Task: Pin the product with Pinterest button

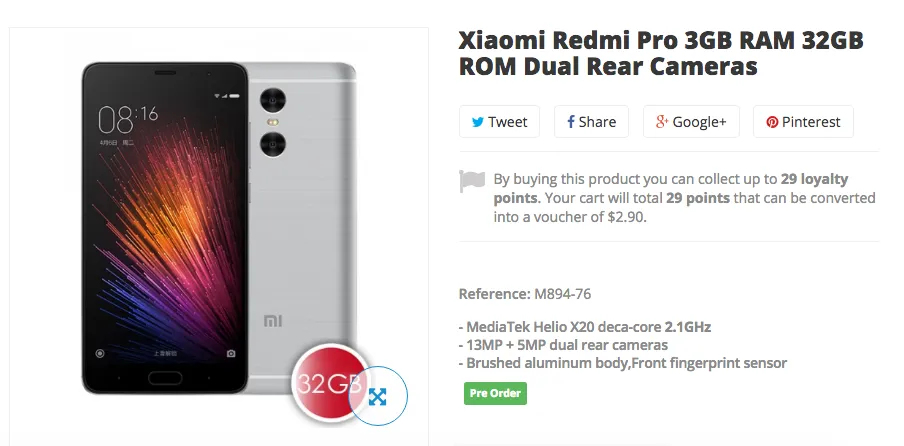Action: 803,122
